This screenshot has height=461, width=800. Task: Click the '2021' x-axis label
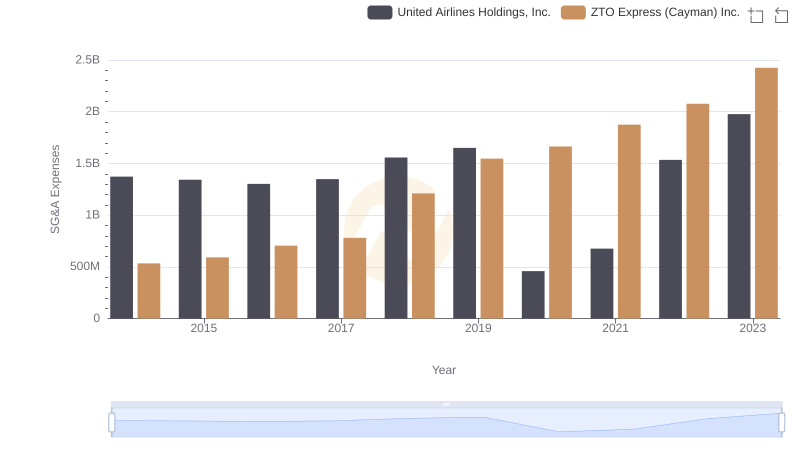(x=615, y=328)
